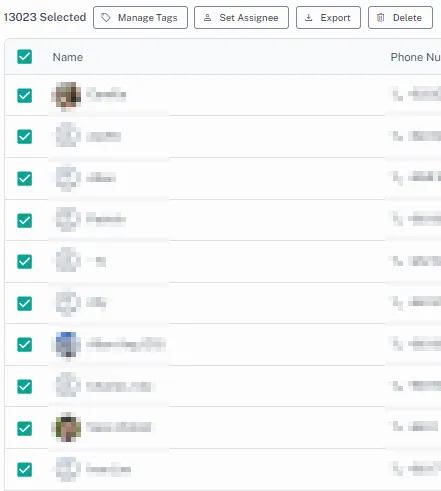Viewport: 441px width, 491px height.
Task: Click the Phone Number column header
Action: (416, 57)
